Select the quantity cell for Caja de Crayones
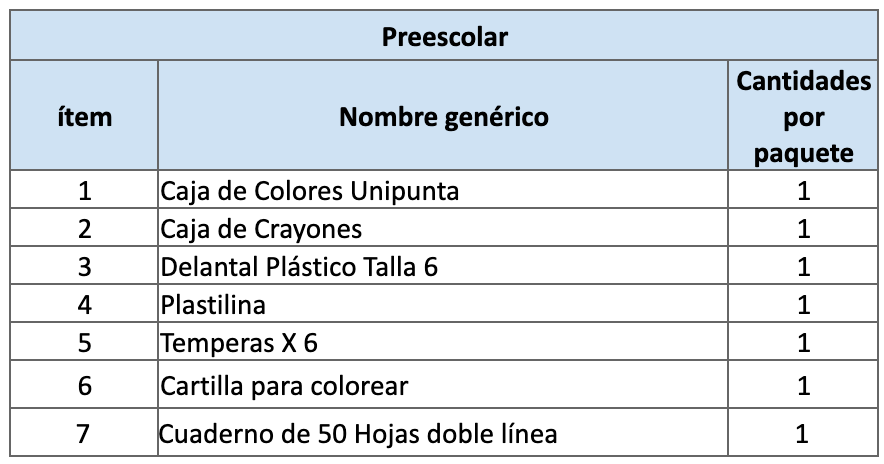This screenshot has width=884, height=464. point(803,229)
